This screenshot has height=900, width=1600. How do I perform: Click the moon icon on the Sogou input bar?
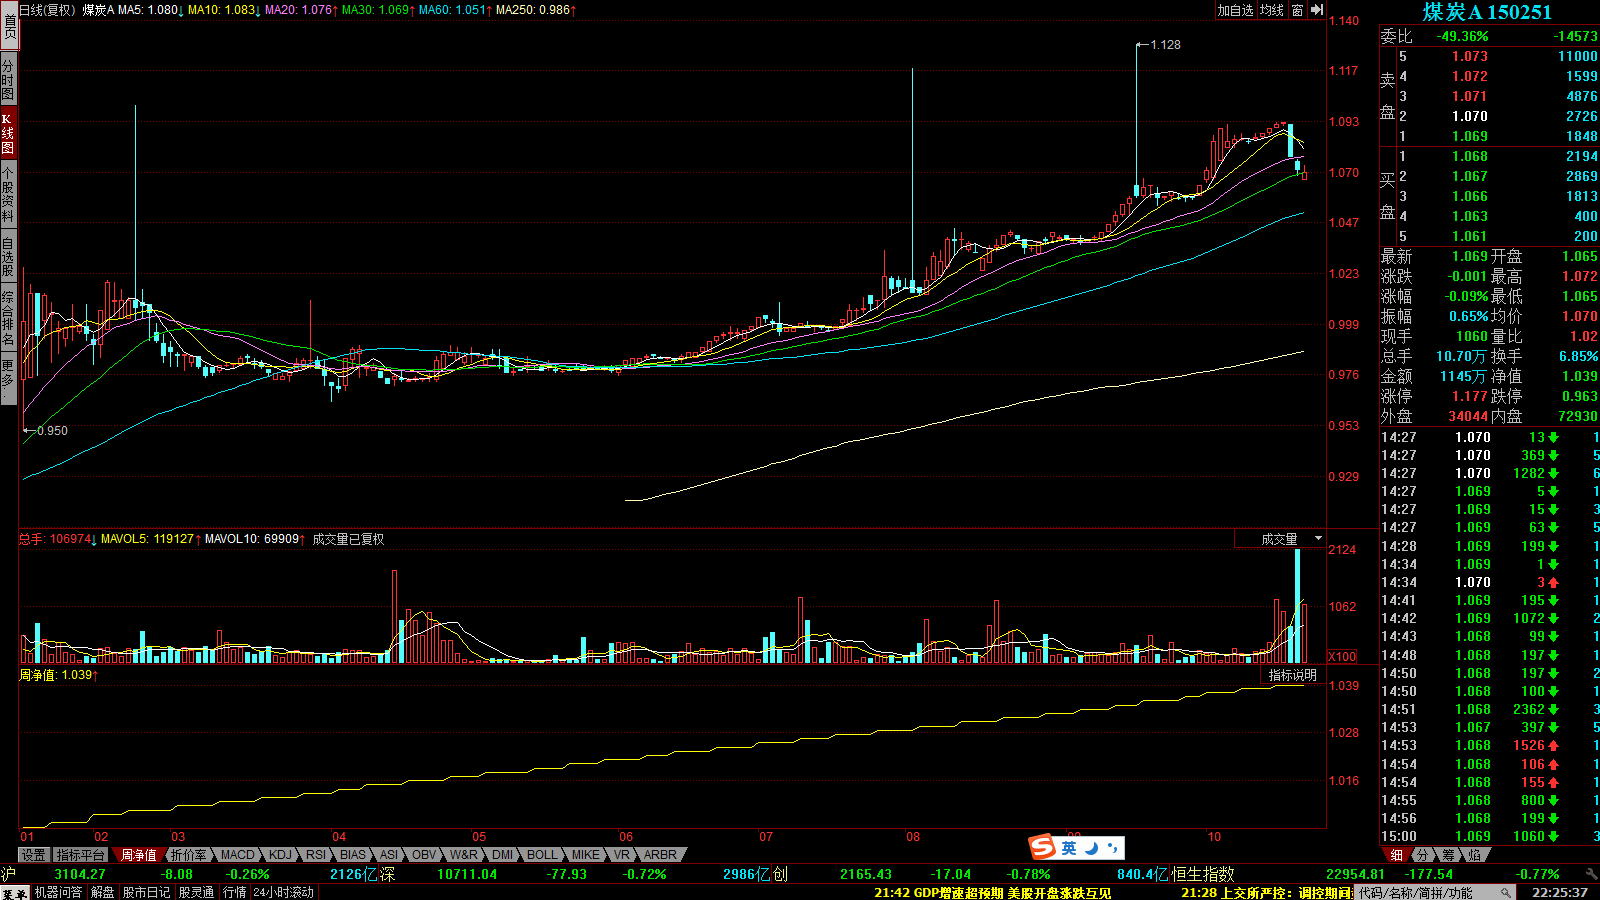pos(1091,848)
